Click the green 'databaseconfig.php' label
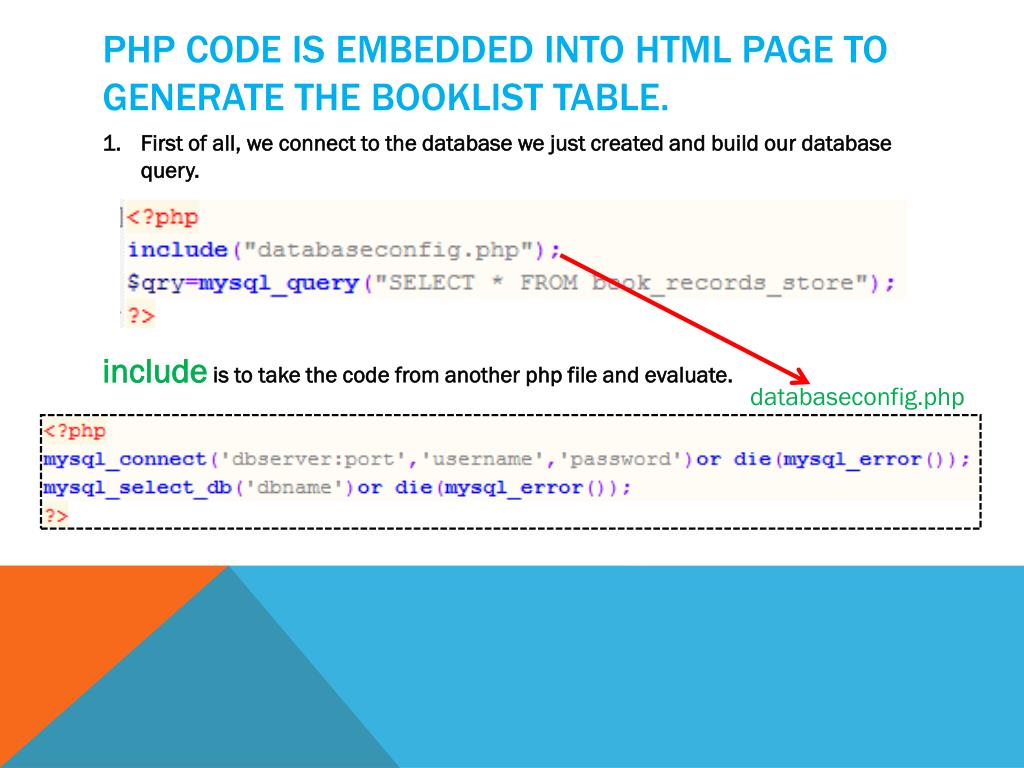Image resolution: width=1024 pixels, height=768 pixels. pyautogui.click(x=857, y=397)
